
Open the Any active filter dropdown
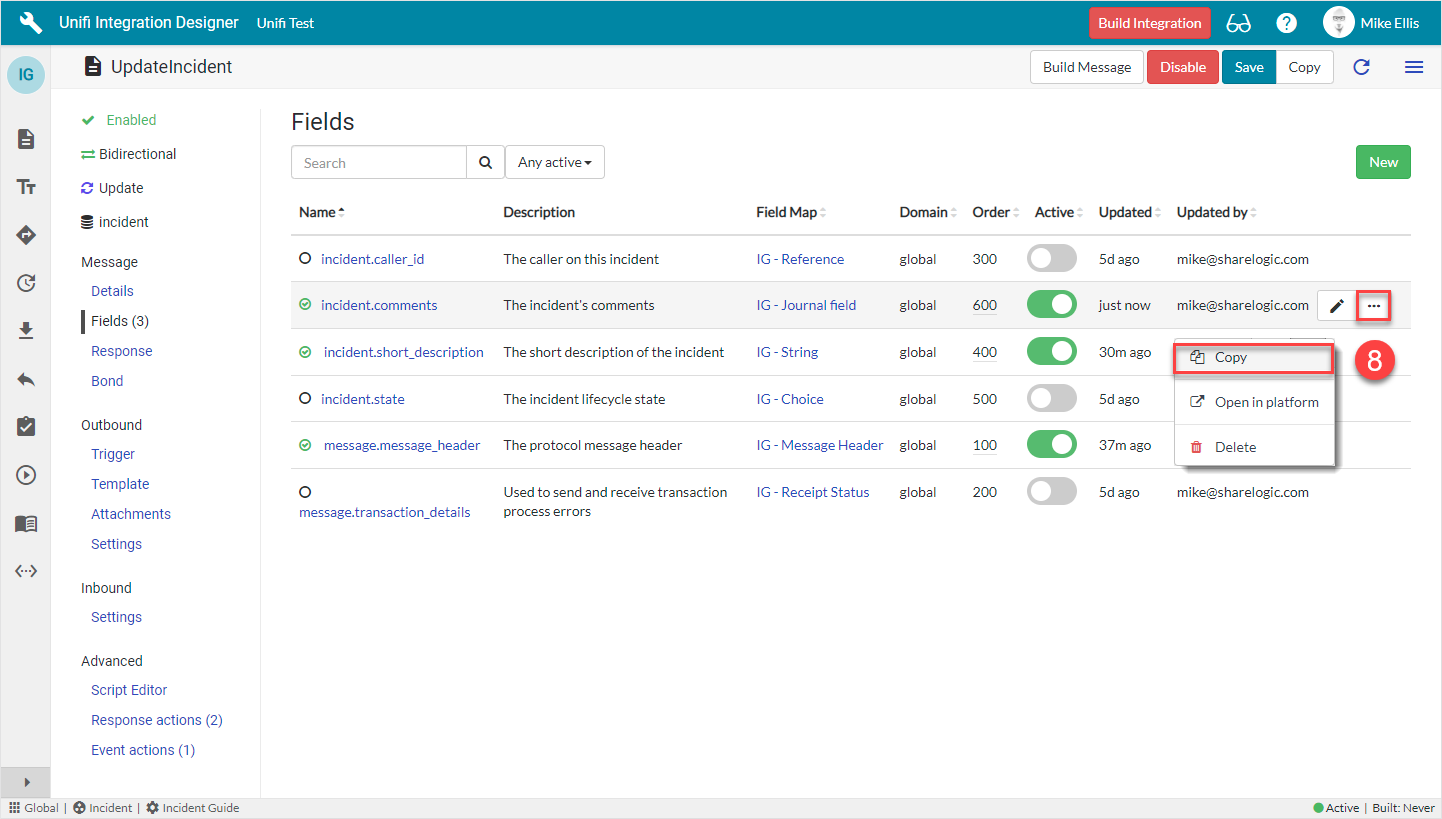[x=554, y=163]
